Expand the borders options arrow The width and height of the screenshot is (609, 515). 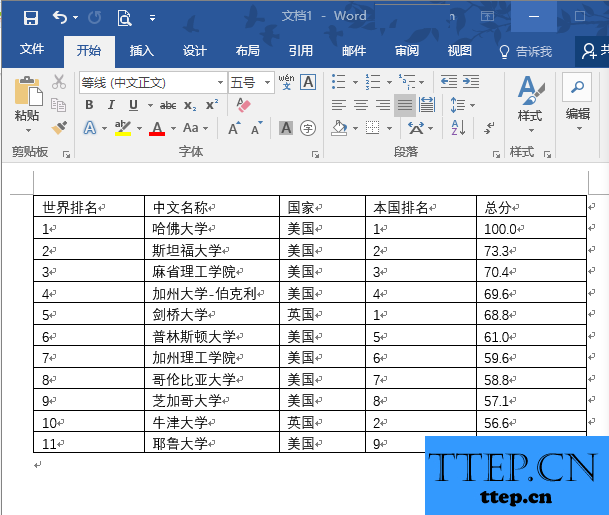coord(389,128)
